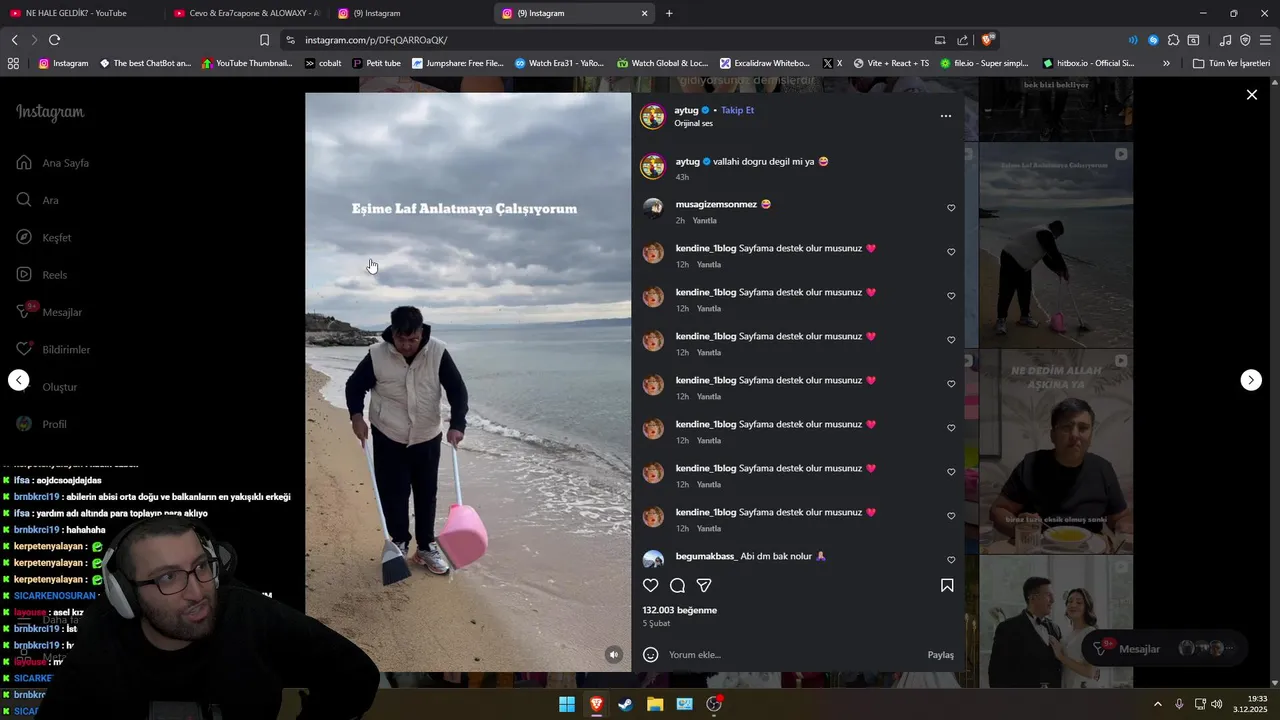Open Keşfet explore page
The height and width of the screenshot is (720, 1280).
[44, 238]
